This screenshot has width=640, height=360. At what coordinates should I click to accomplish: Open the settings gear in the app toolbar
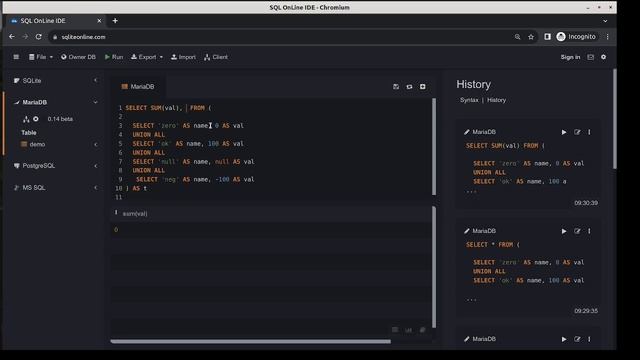coord(604,57)
